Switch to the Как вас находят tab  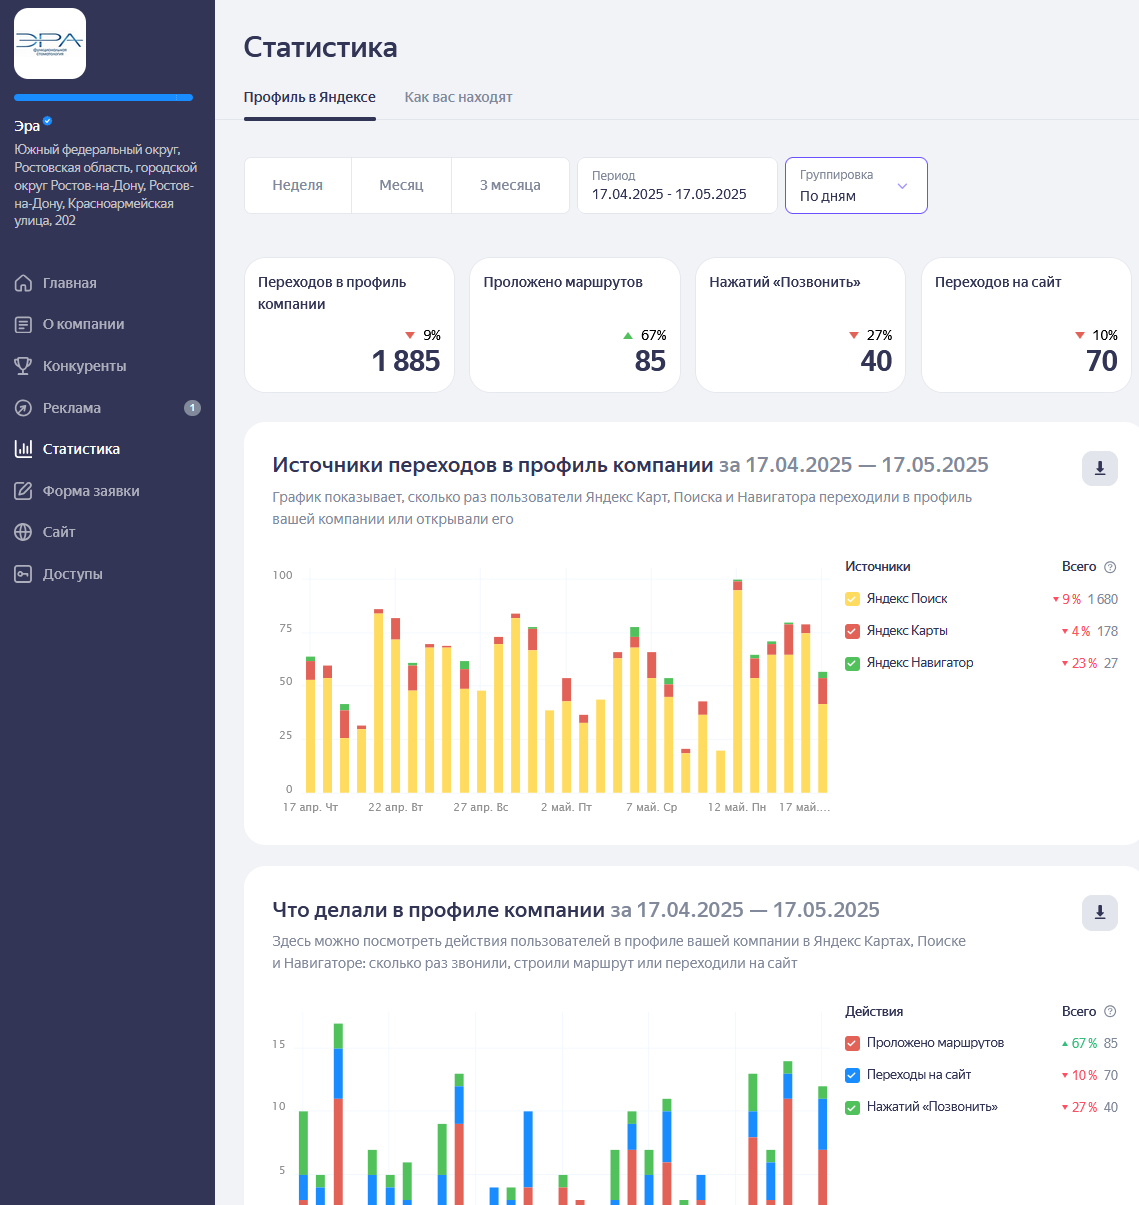458,97
